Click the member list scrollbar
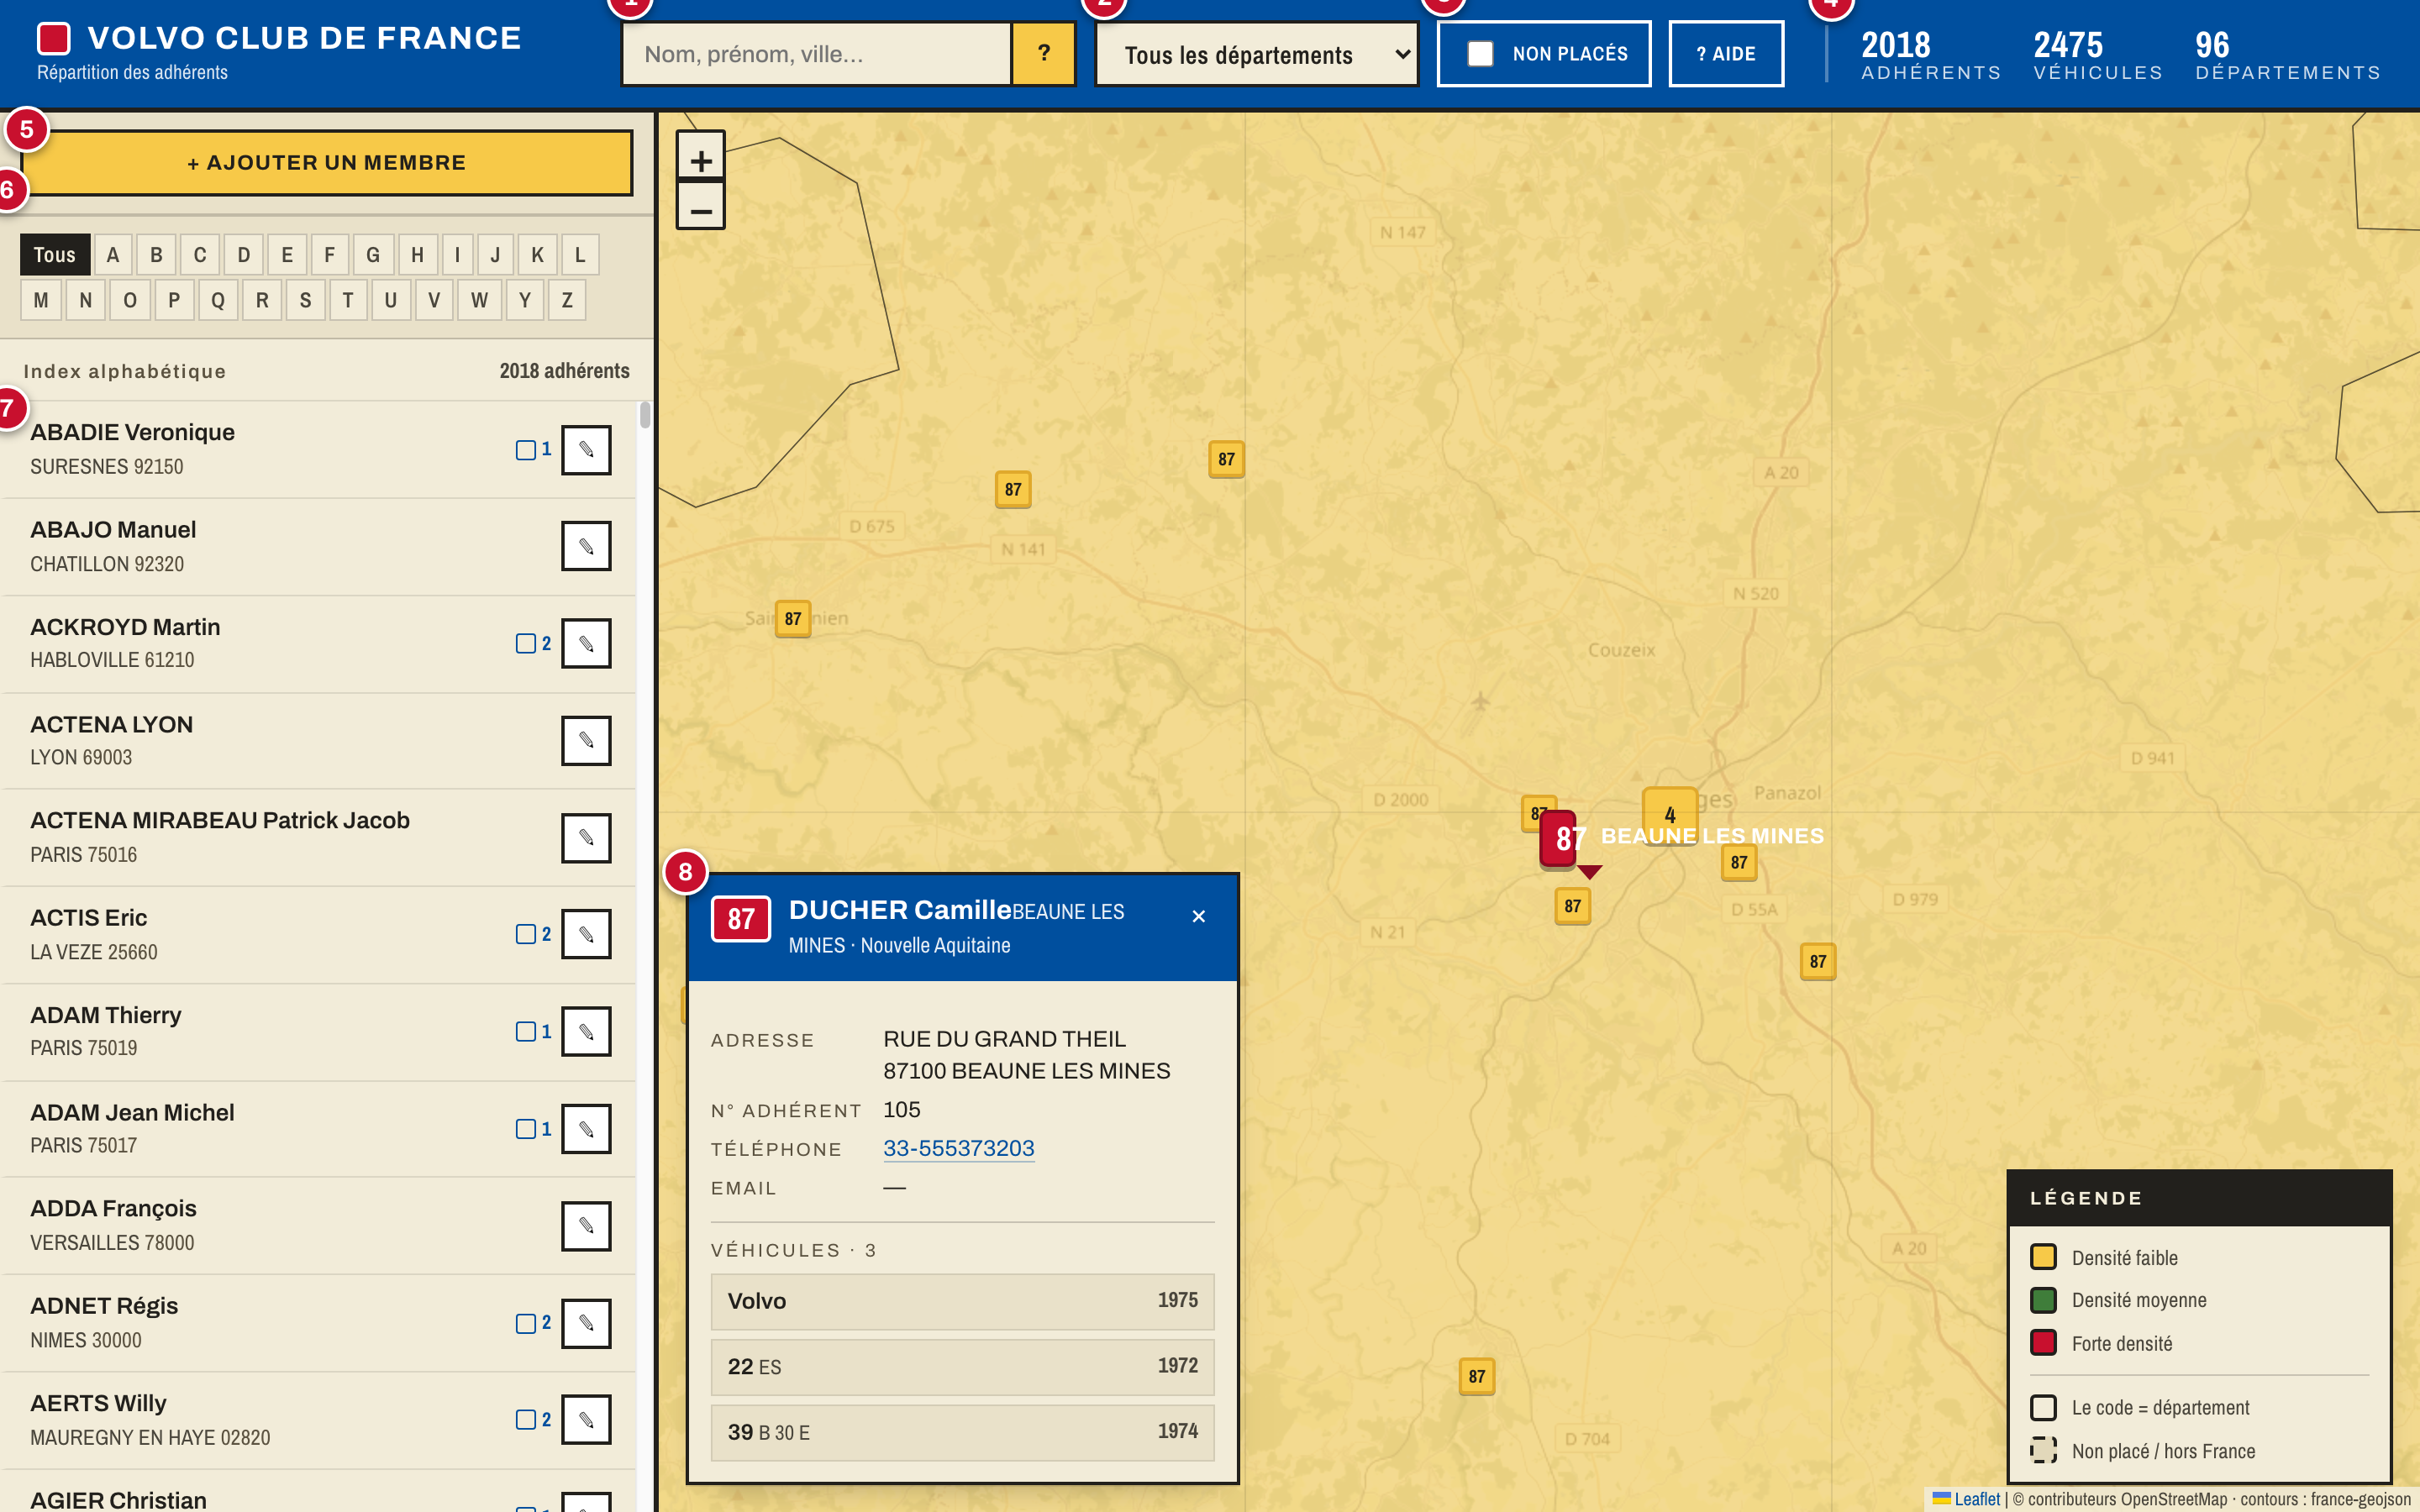 click(x=645, y=414)
